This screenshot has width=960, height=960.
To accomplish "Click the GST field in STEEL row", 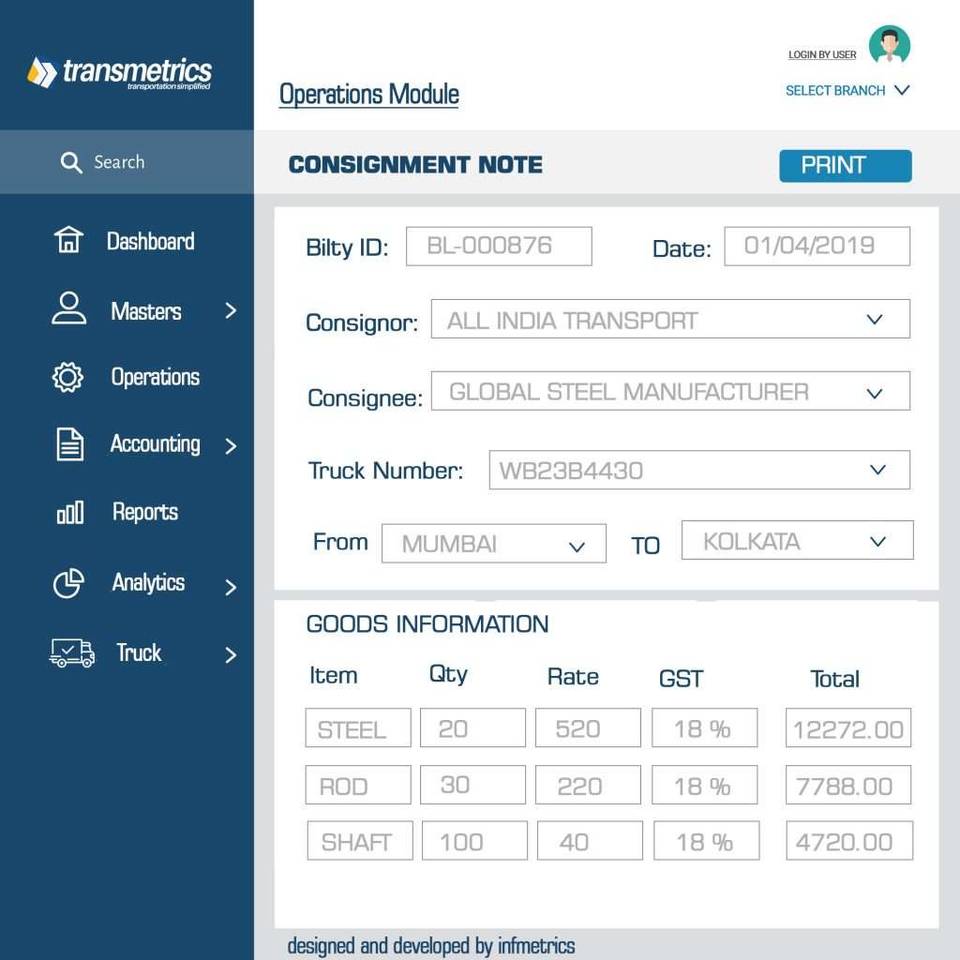I will (x=704, y=727).
